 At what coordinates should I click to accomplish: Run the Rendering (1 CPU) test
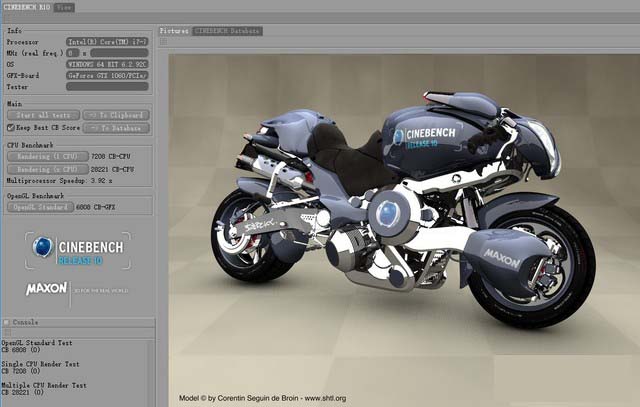(x=48, y=156)
